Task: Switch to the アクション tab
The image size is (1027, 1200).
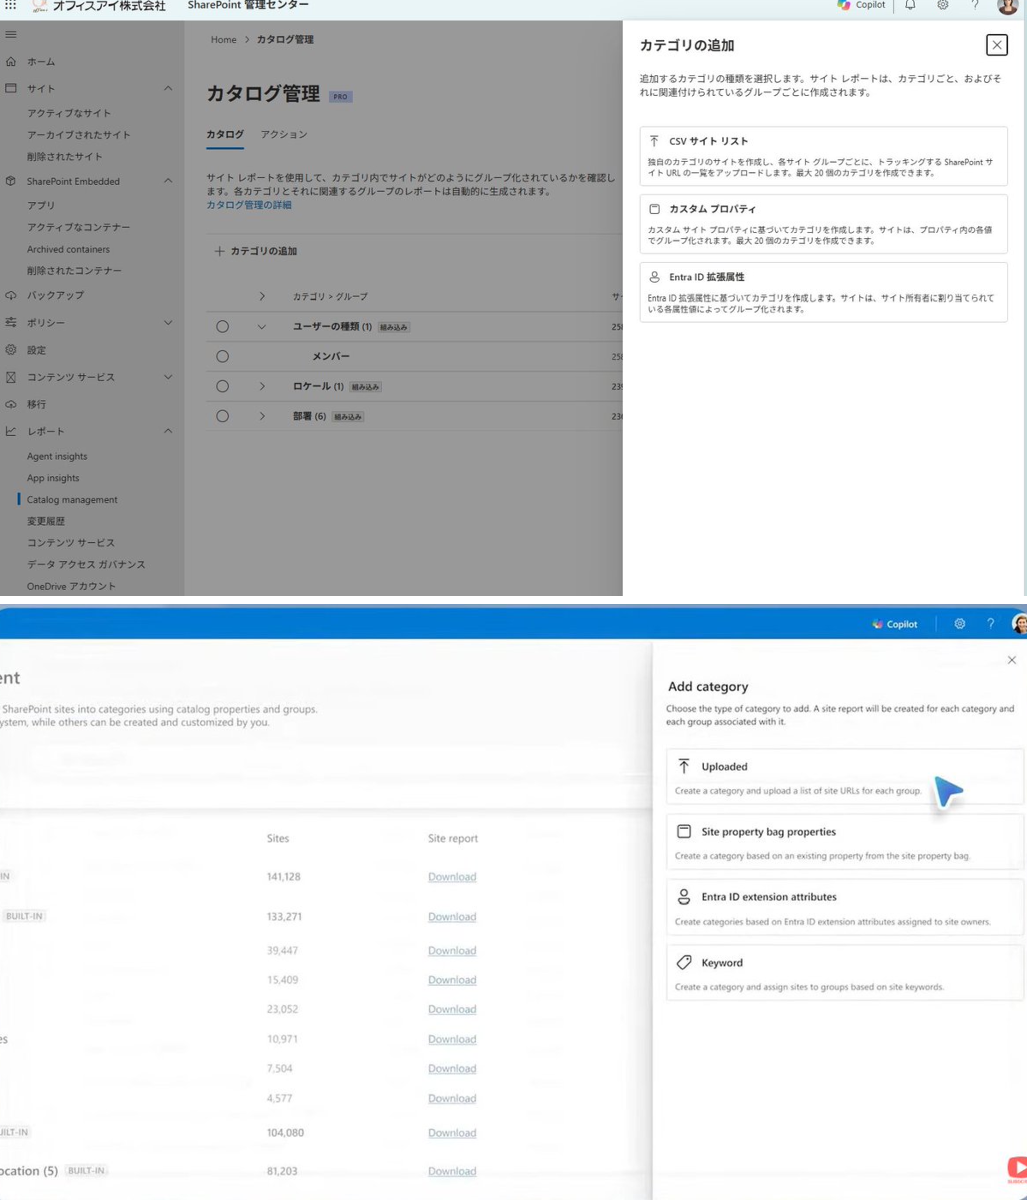Action: tap(284, 134)
